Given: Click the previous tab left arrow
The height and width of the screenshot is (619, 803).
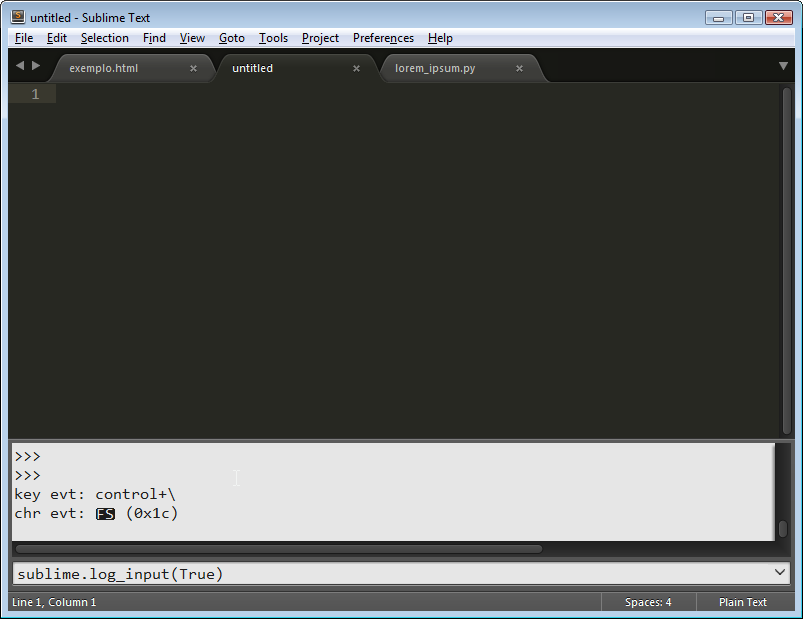Looking at the screenshot, I should tap(20, 66).
